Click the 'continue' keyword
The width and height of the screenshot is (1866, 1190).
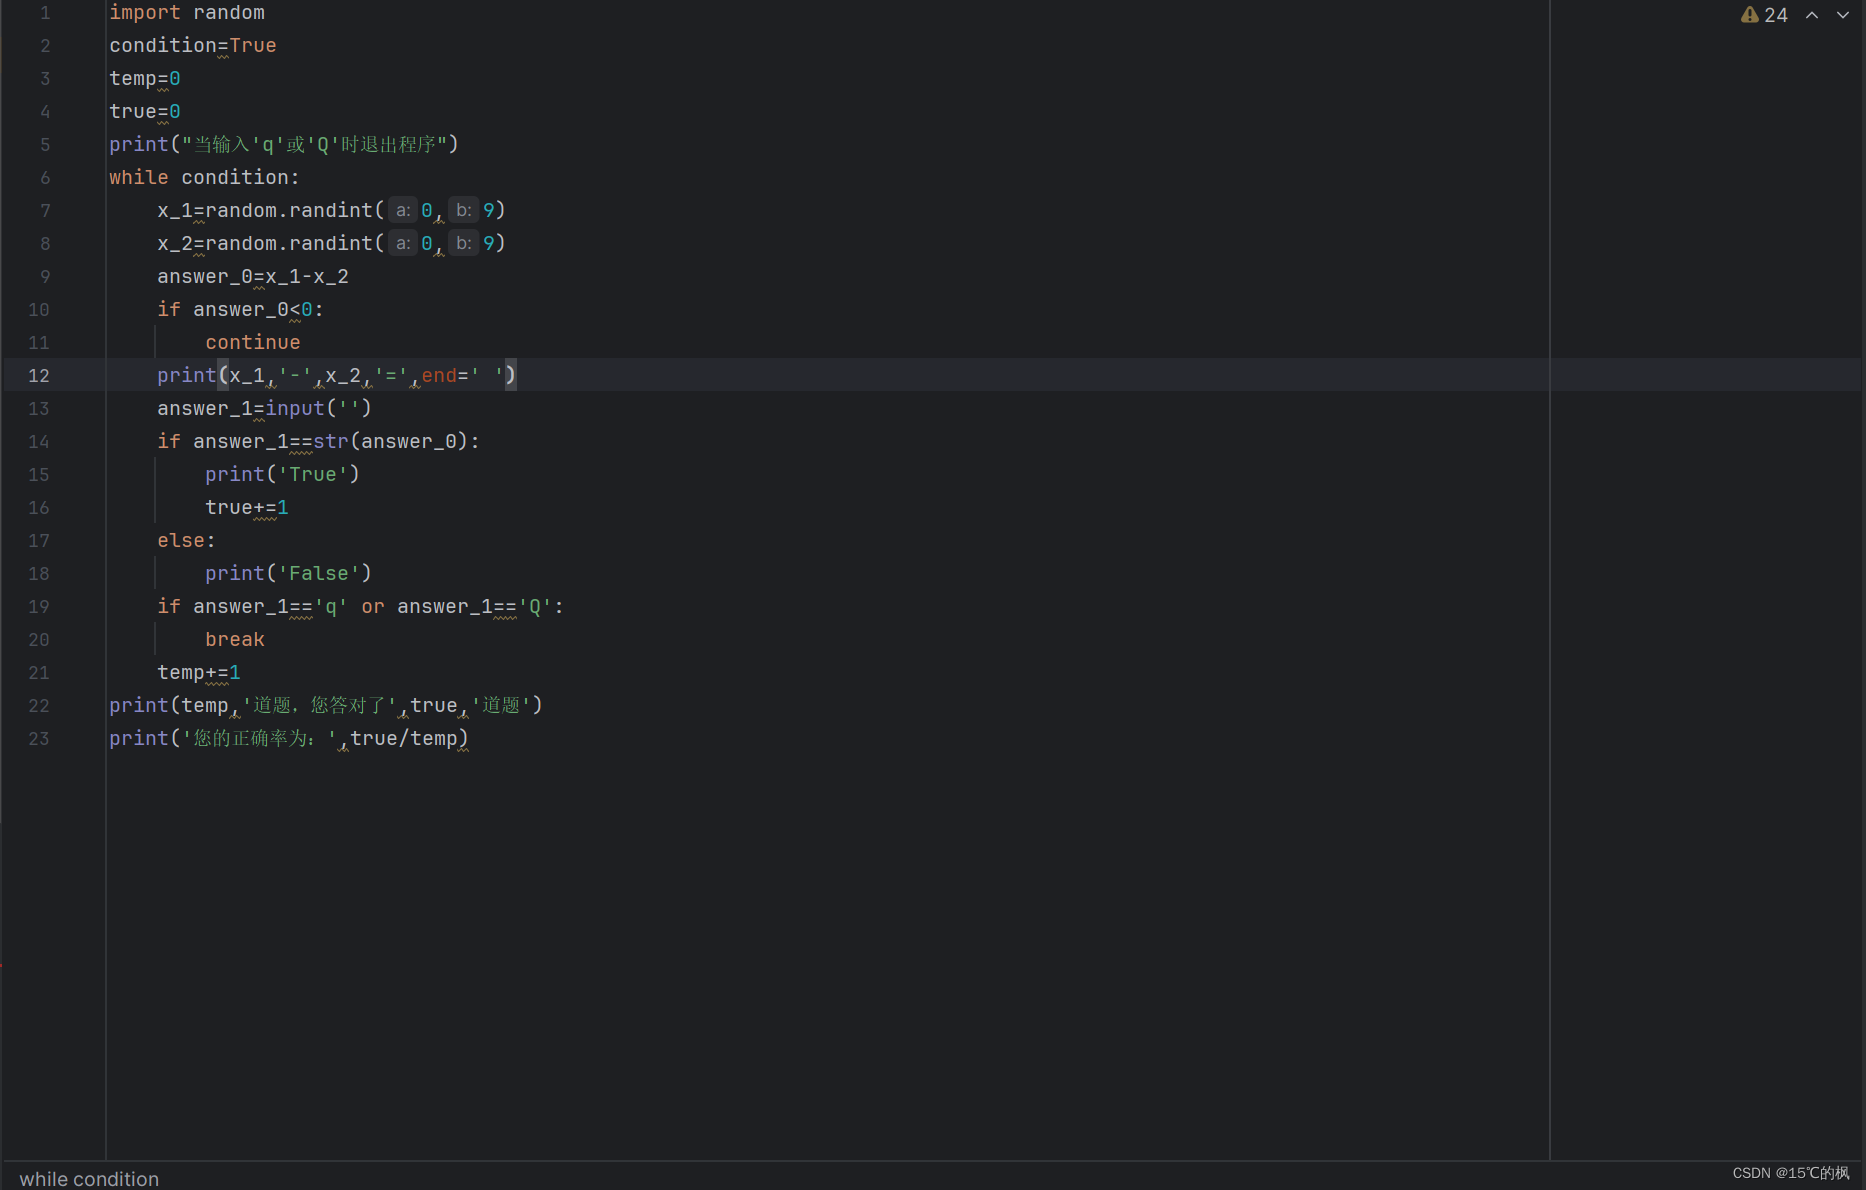tap(253, 342)
